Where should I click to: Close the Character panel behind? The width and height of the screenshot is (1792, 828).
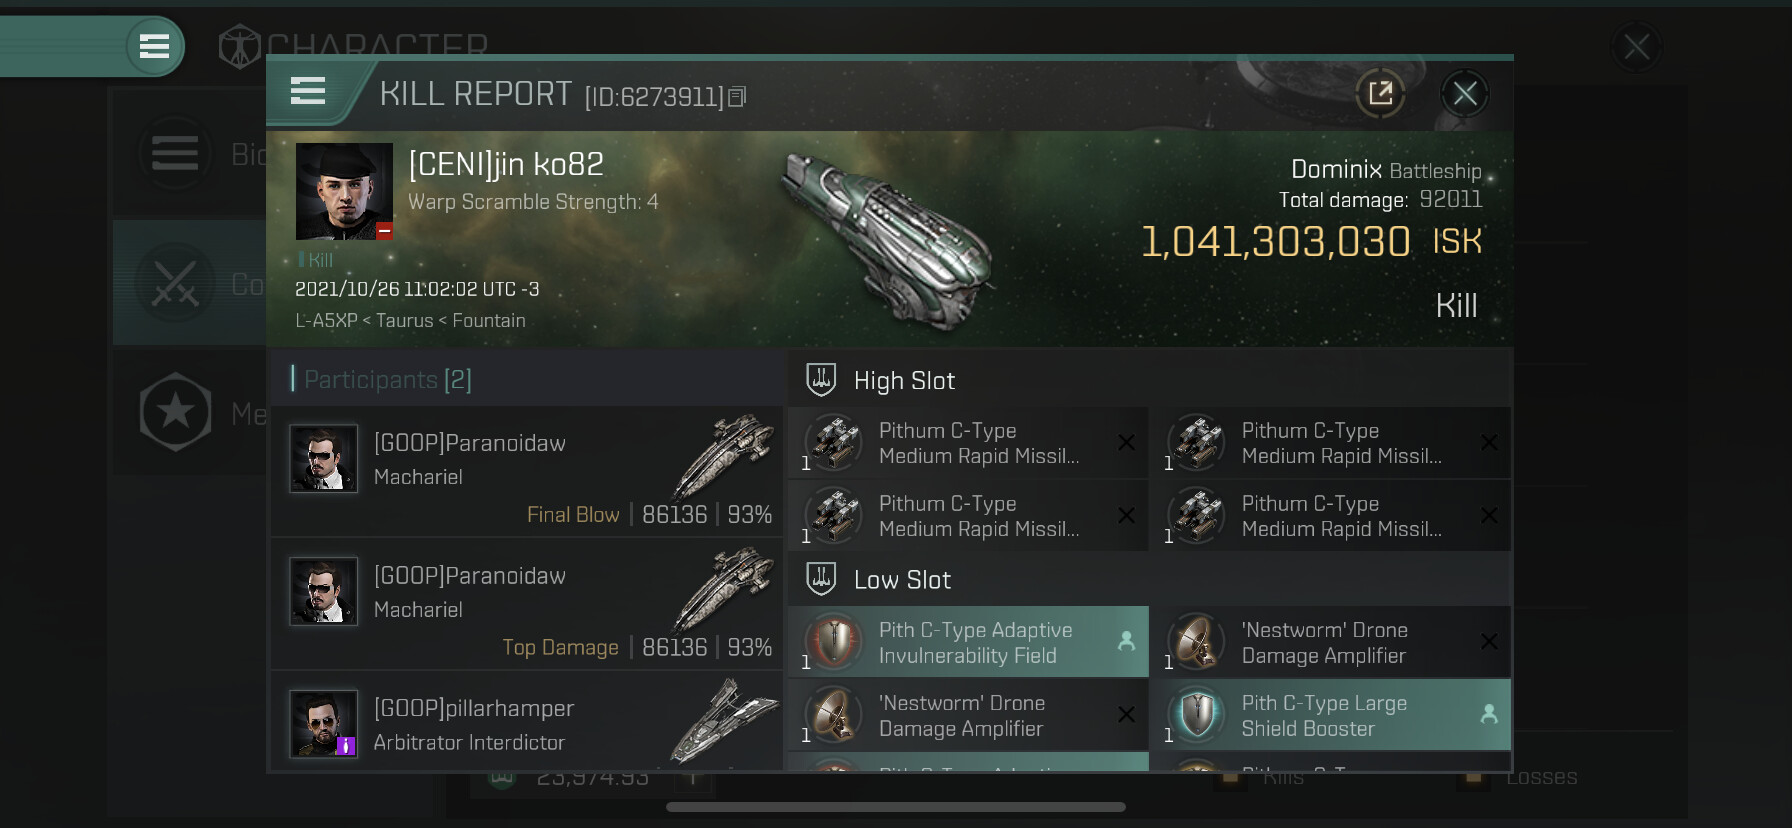[1636, 46]
